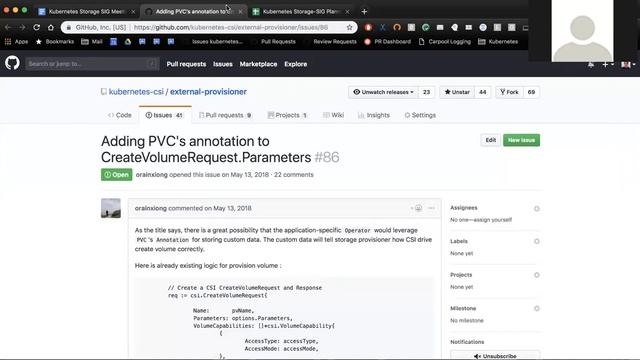Switch to Kubernetes Storage SIG Meet browser tab

click(87, 11)
